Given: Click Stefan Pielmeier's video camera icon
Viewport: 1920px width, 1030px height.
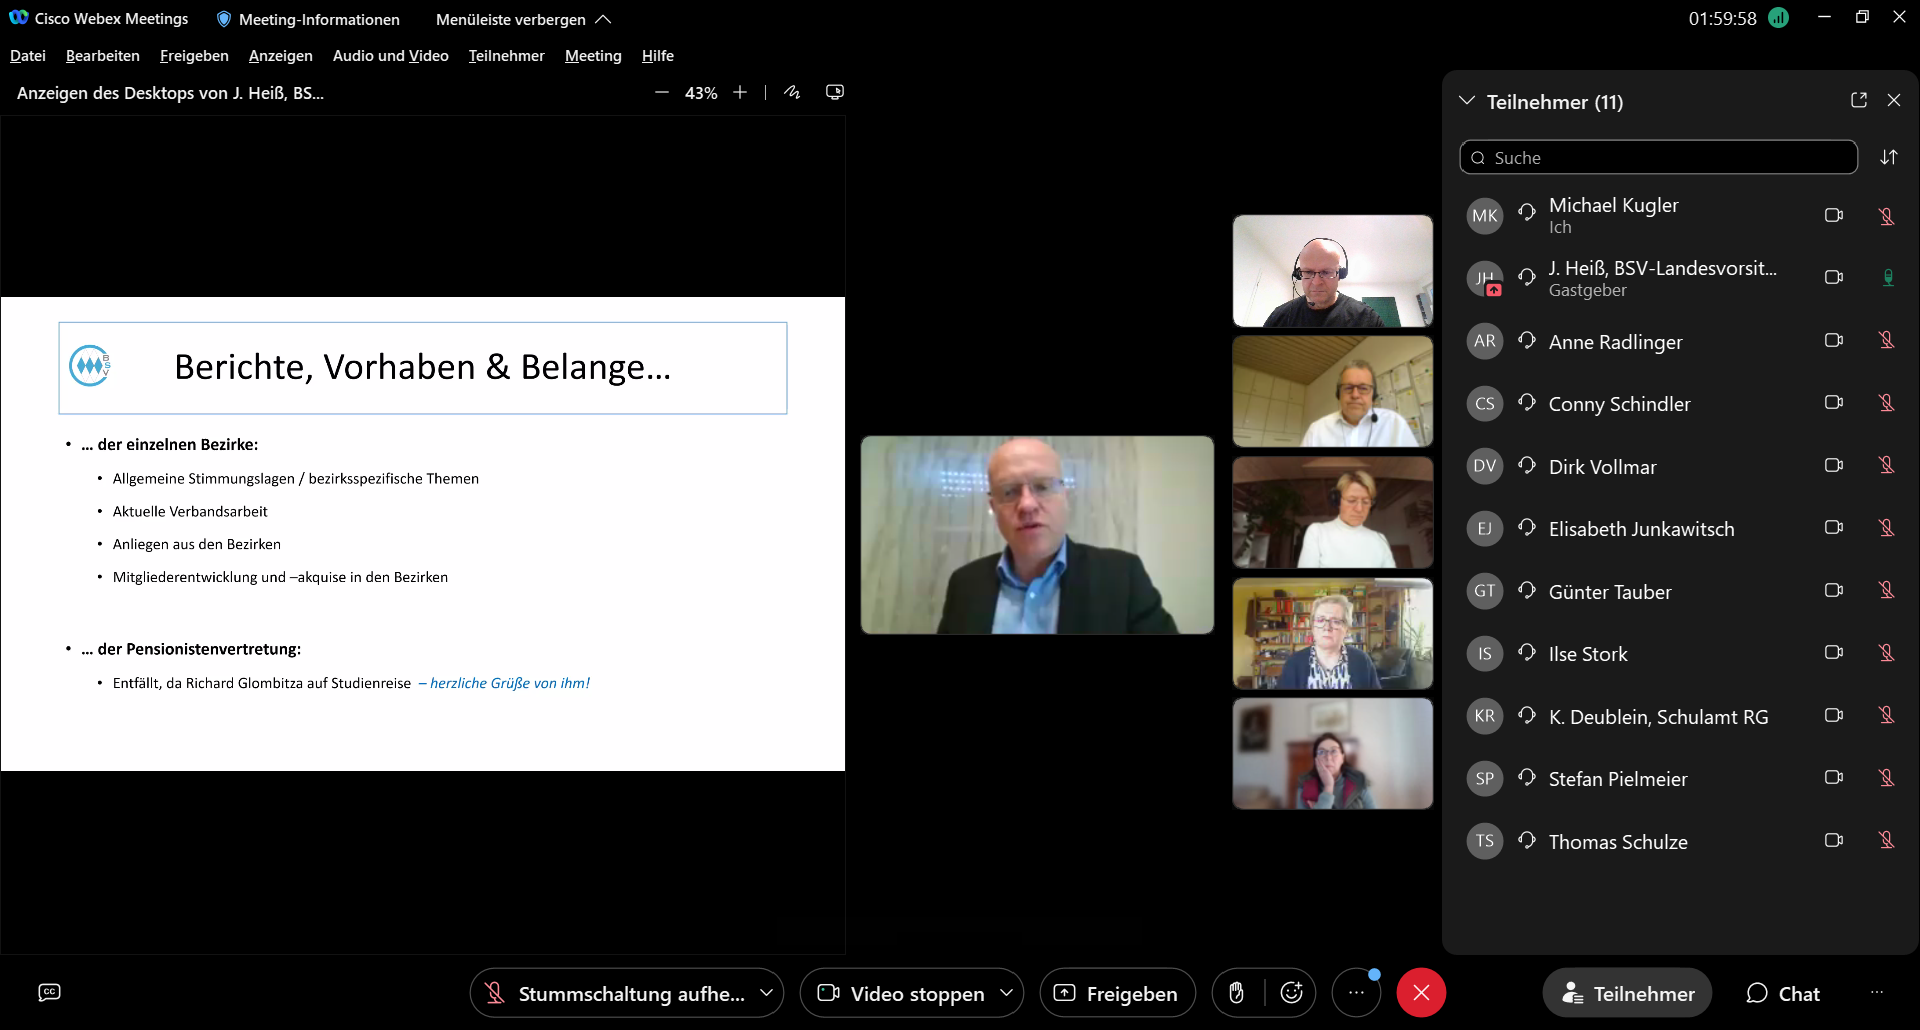Looking at the screenshot, I should tap(1834, 777).
